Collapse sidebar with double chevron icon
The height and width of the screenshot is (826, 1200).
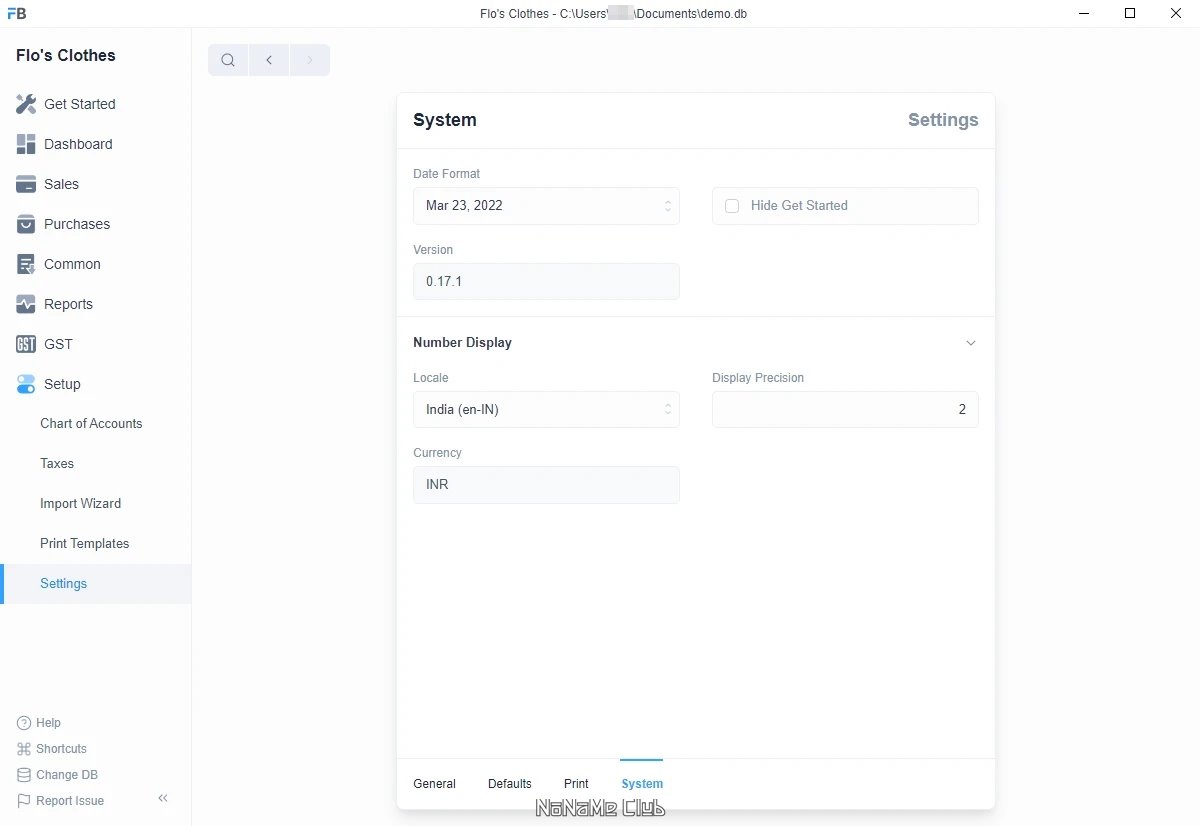(x=163, y=798)
